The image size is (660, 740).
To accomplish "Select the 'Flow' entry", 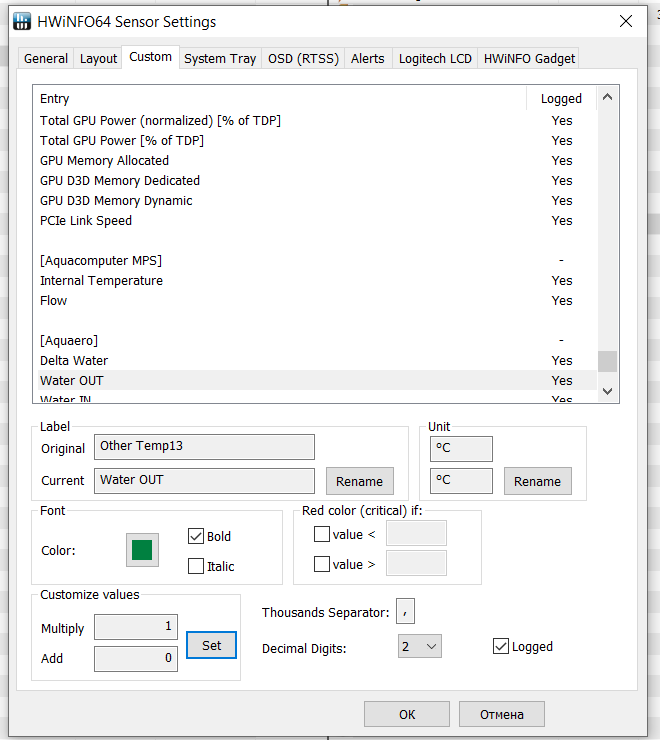I will coord(317,301).
